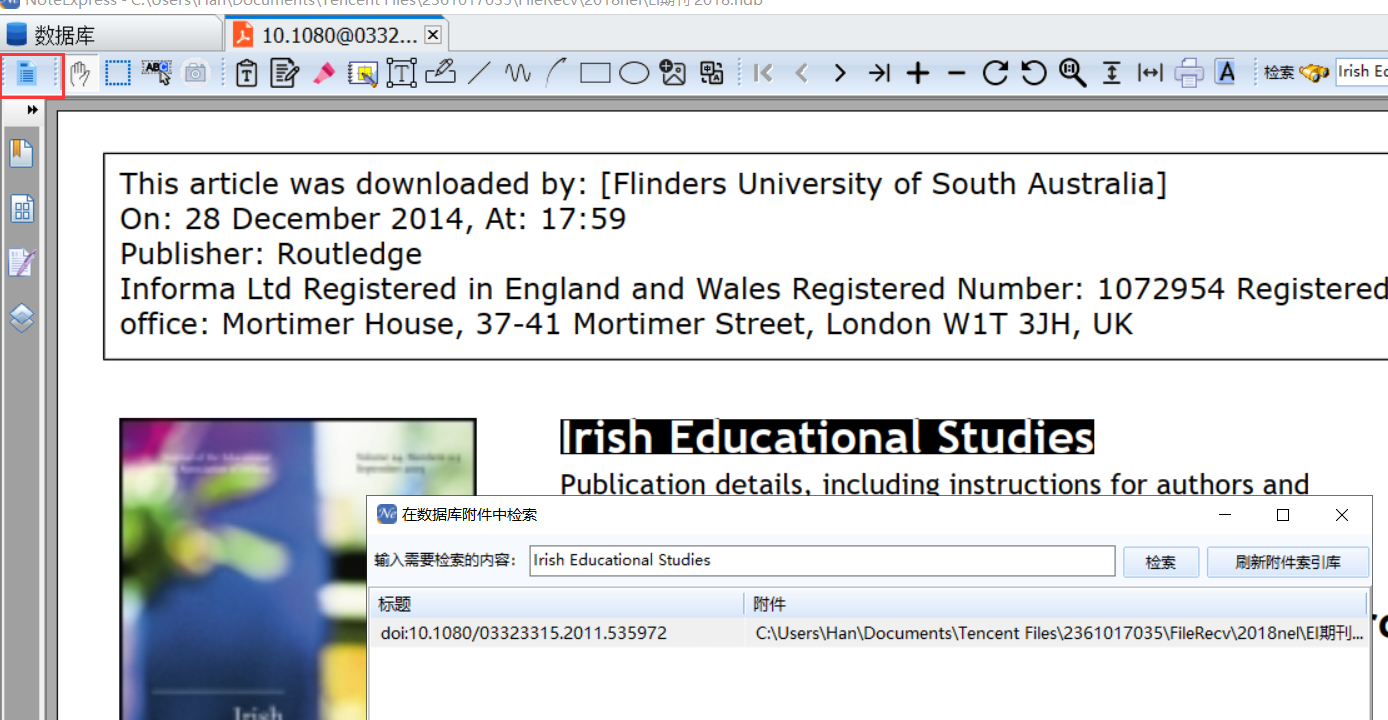Open the layers panel in sidebar
Viewport: 1388px width, 720px height.
[21, 318]
